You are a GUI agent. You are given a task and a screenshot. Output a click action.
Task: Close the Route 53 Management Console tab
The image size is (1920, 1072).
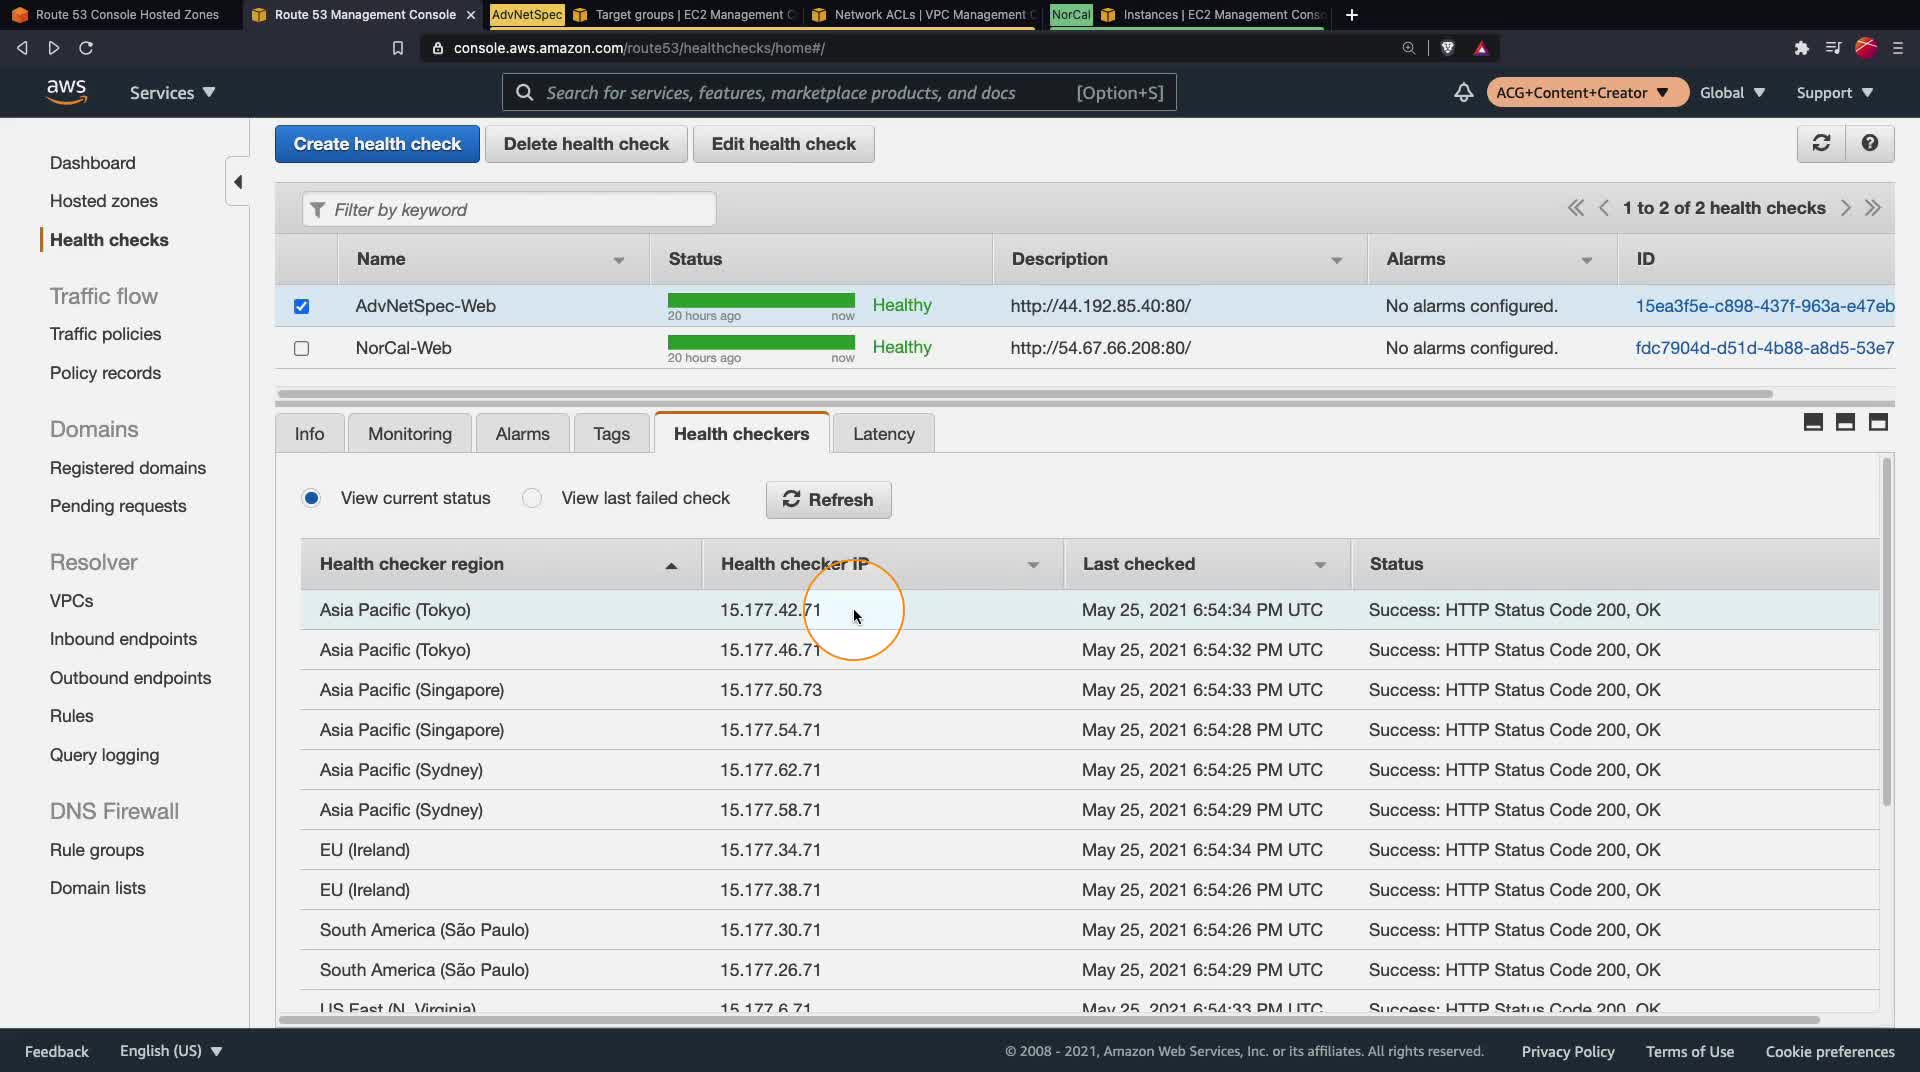(x=471, y=15)
